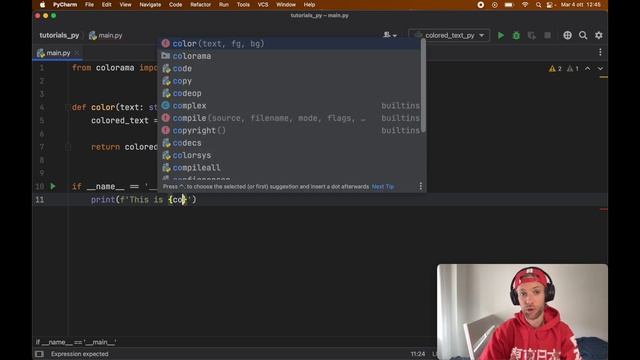This screenshot has width=640, height=360.
Task: Start debugging with the bug icon
Action: coord(516,36)
